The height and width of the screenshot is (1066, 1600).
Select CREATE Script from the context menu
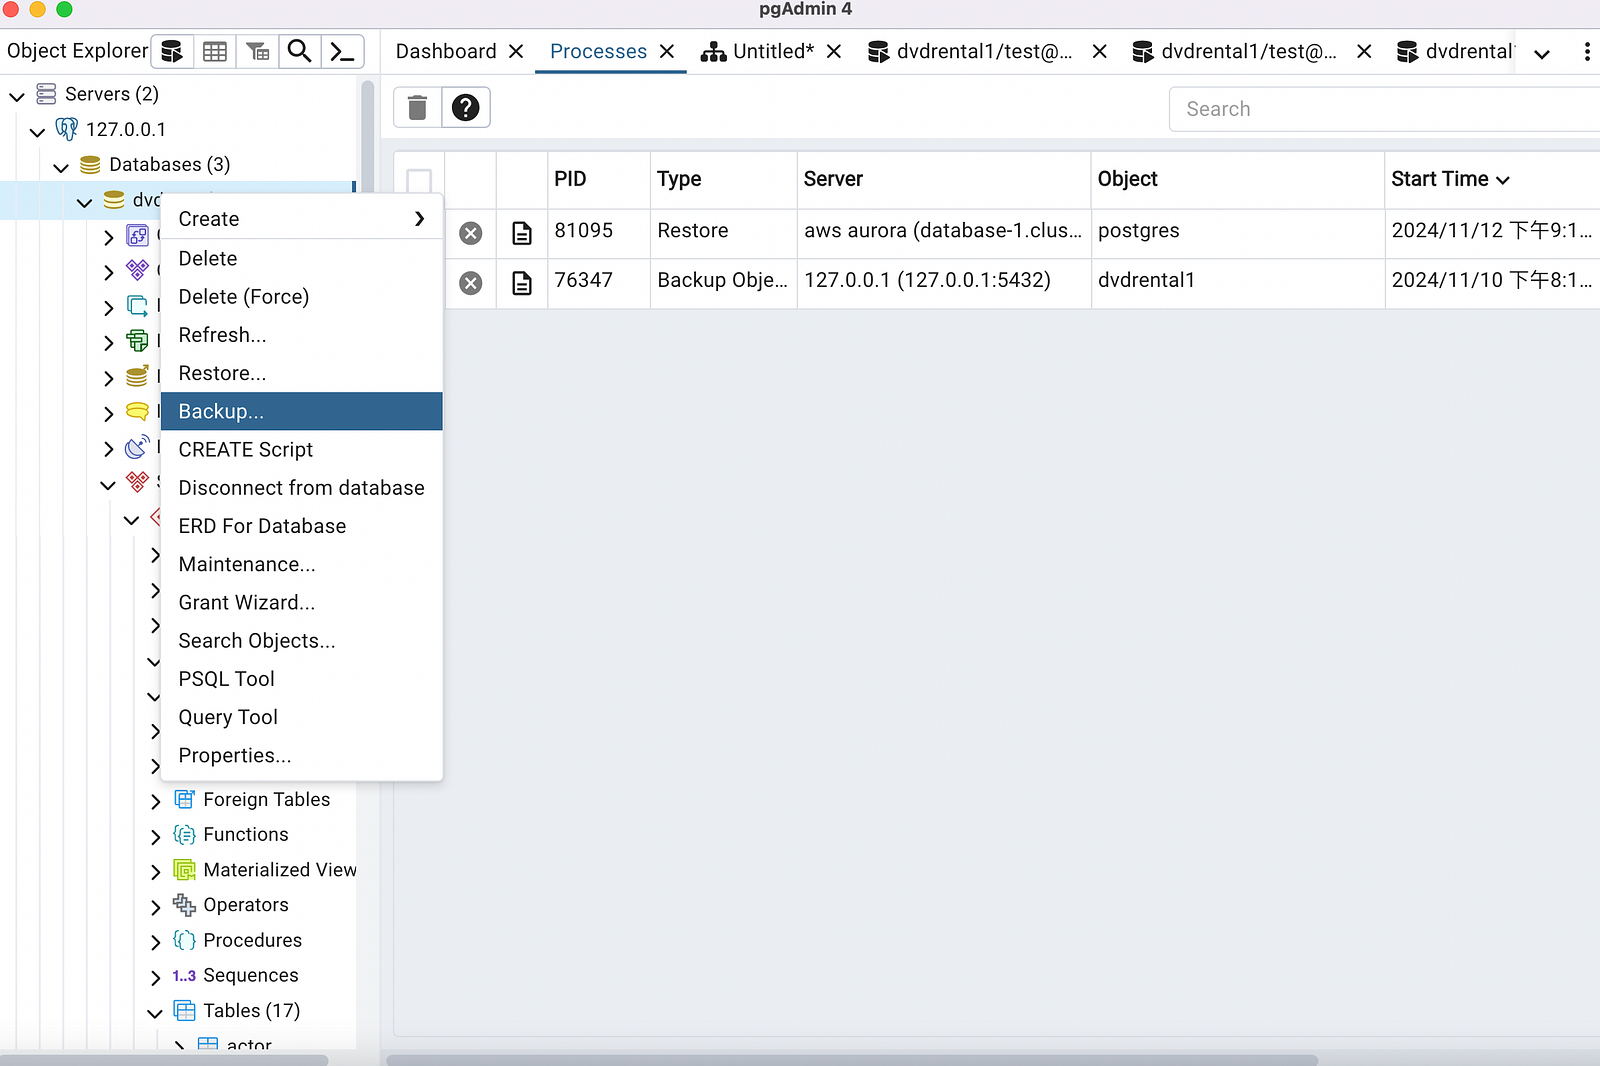click(x=301, y=450)
